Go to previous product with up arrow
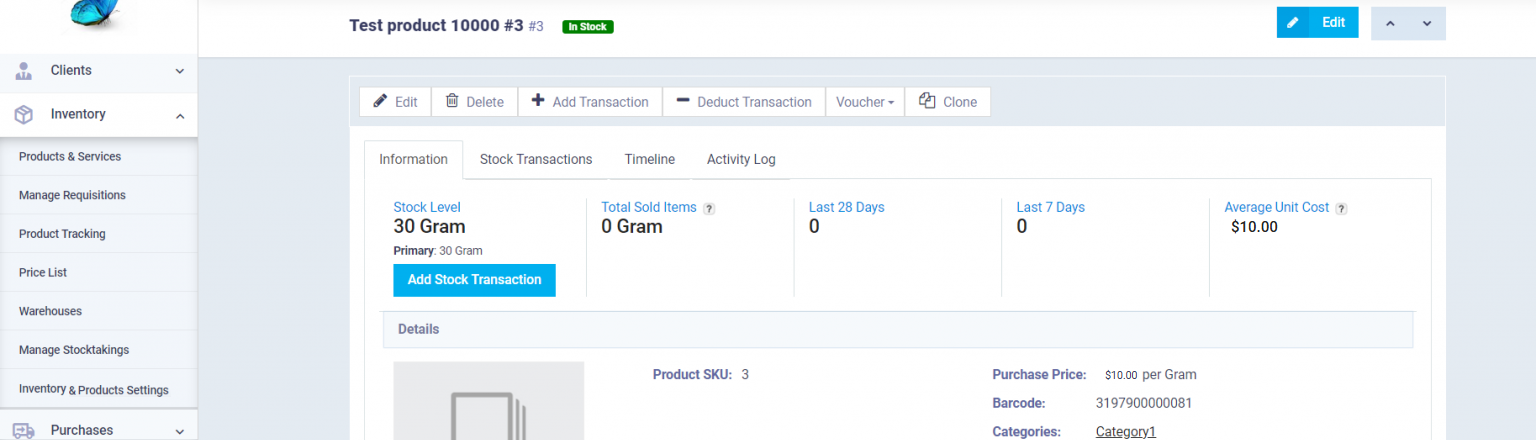The width and height of the screenshot is (1536, 440). click(1390, 23)
